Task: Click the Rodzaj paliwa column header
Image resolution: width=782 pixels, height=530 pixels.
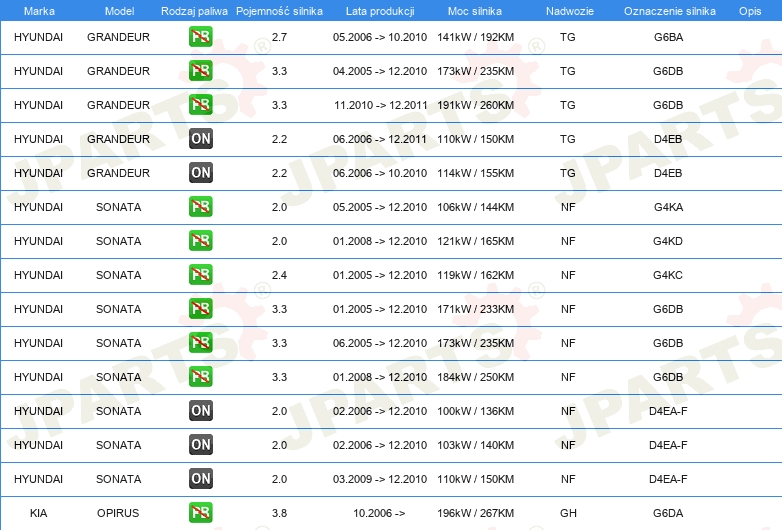Action: (194, 11)
